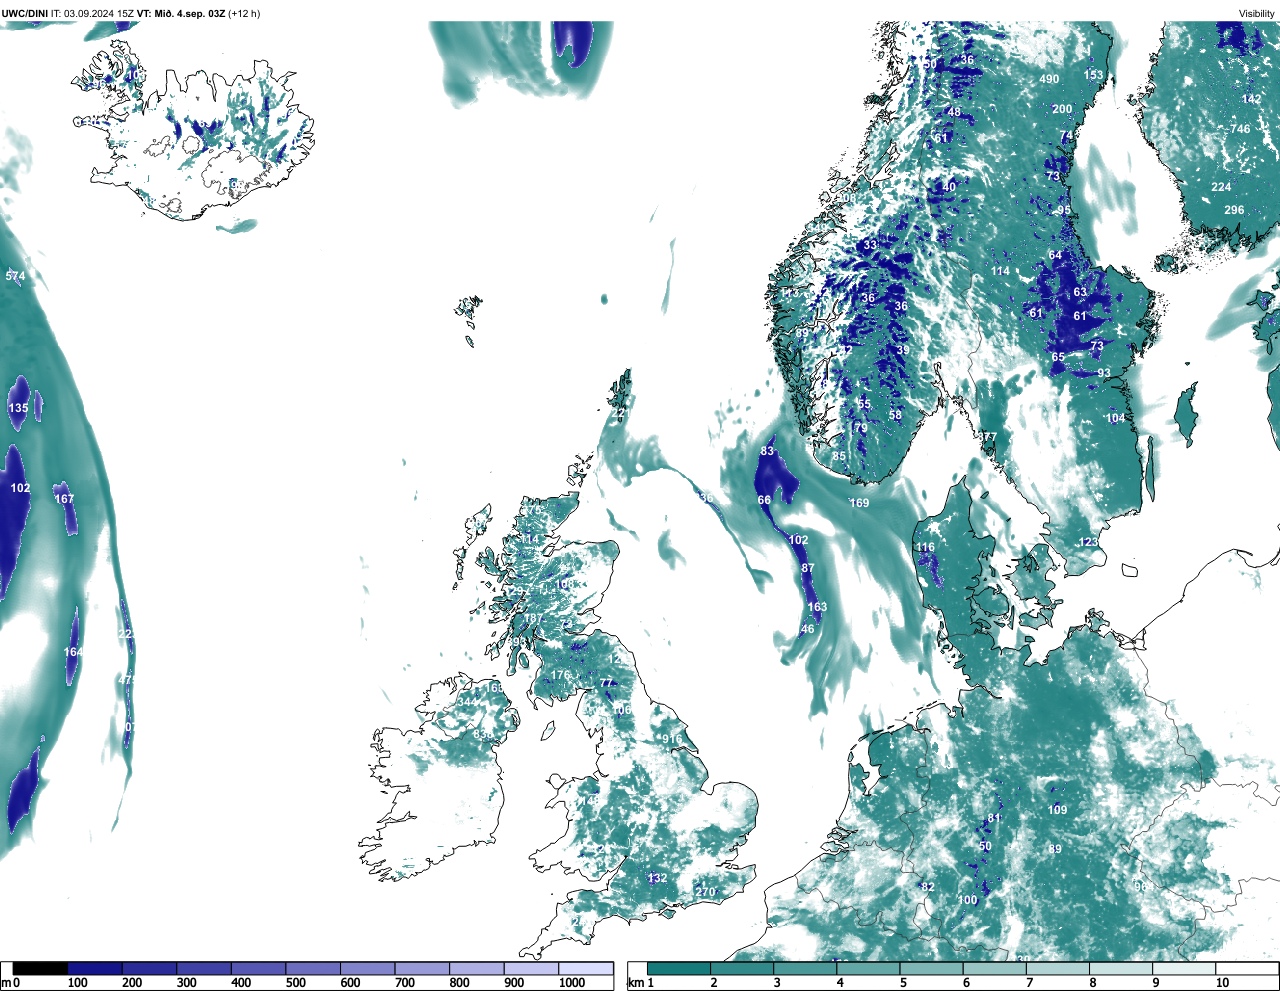Select the white 9–10 km legend swatch
1280x991 pixels.
pyautogui.click(x=1185, y=969)
